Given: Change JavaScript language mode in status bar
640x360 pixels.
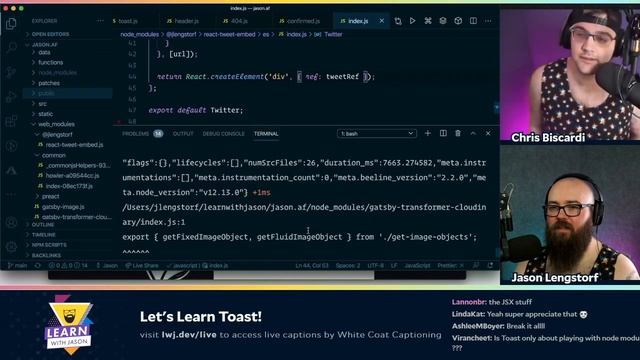Looking at the screenshot, I should click(417, 265).
